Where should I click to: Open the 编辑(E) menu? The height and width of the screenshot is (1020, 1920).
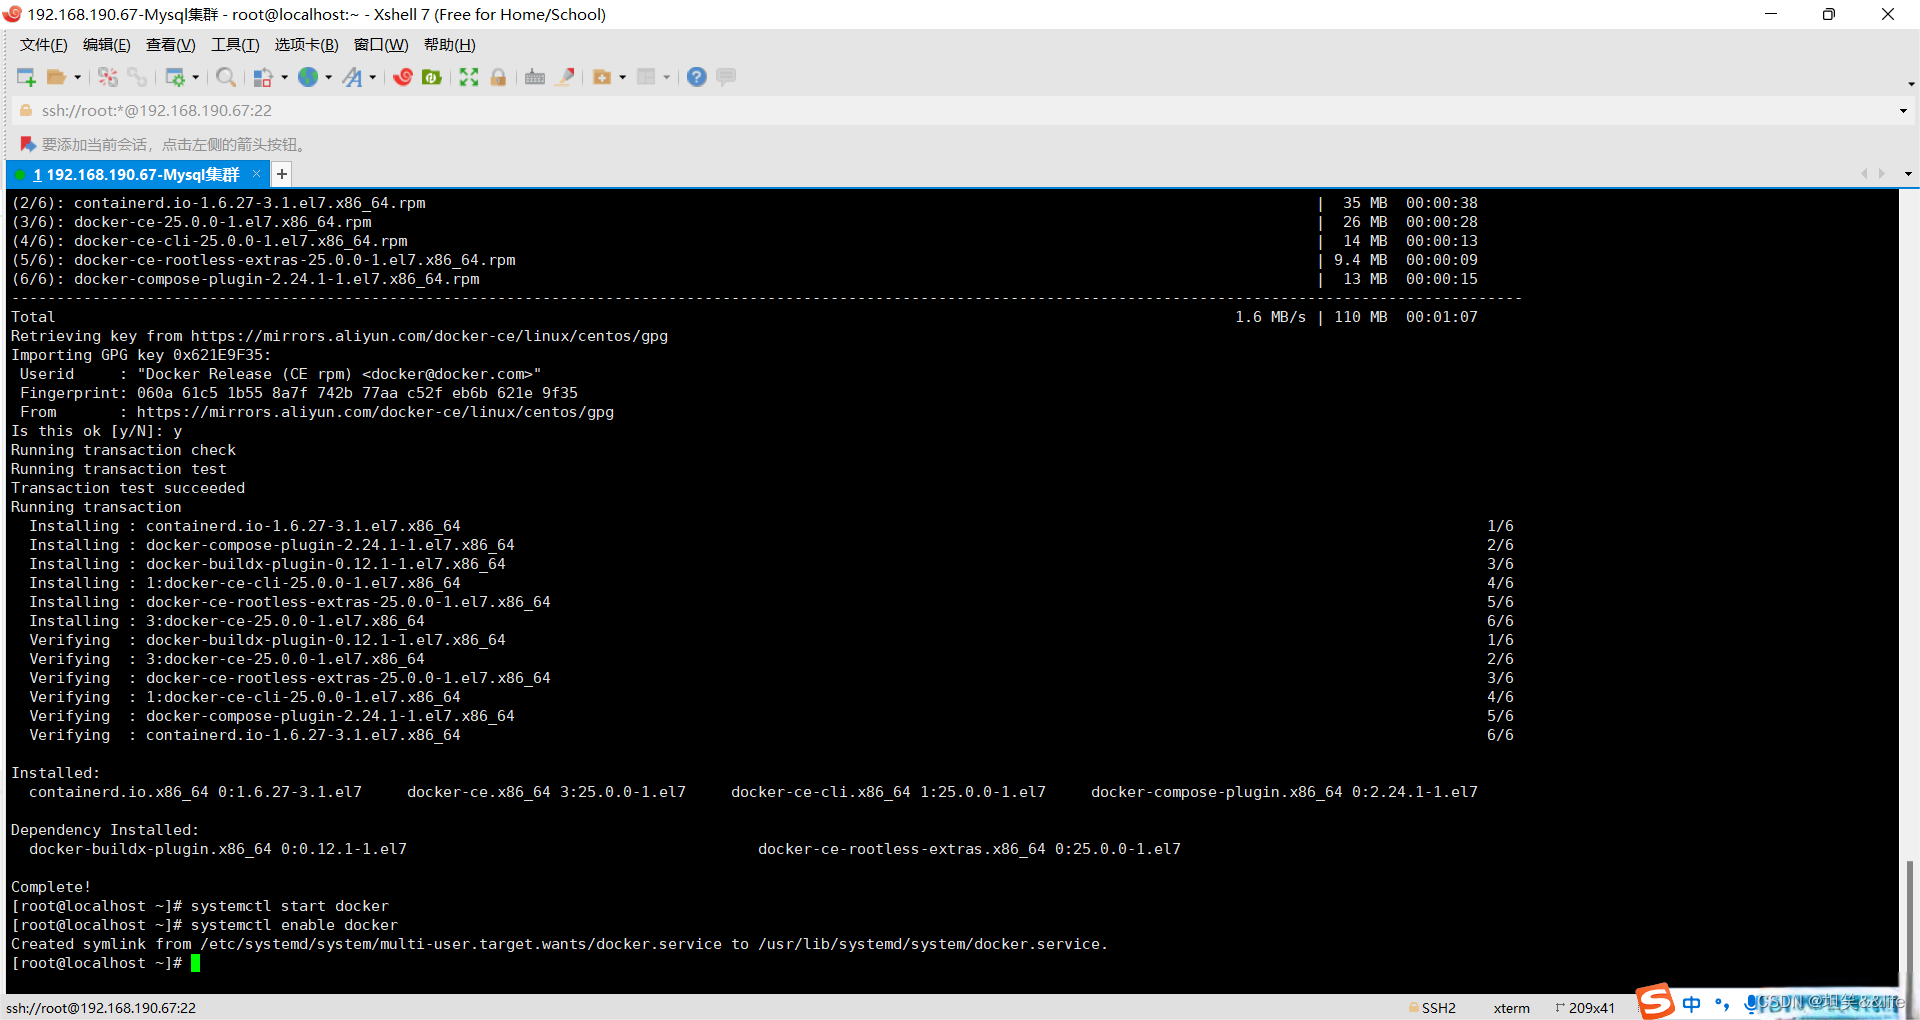tap(107, 45)
